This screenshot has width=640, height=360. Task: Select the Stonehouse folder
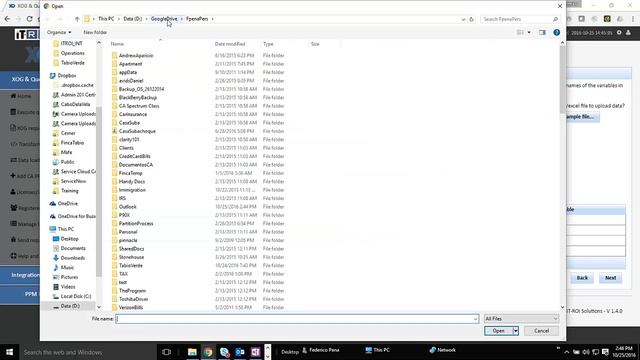click(131, 257)
